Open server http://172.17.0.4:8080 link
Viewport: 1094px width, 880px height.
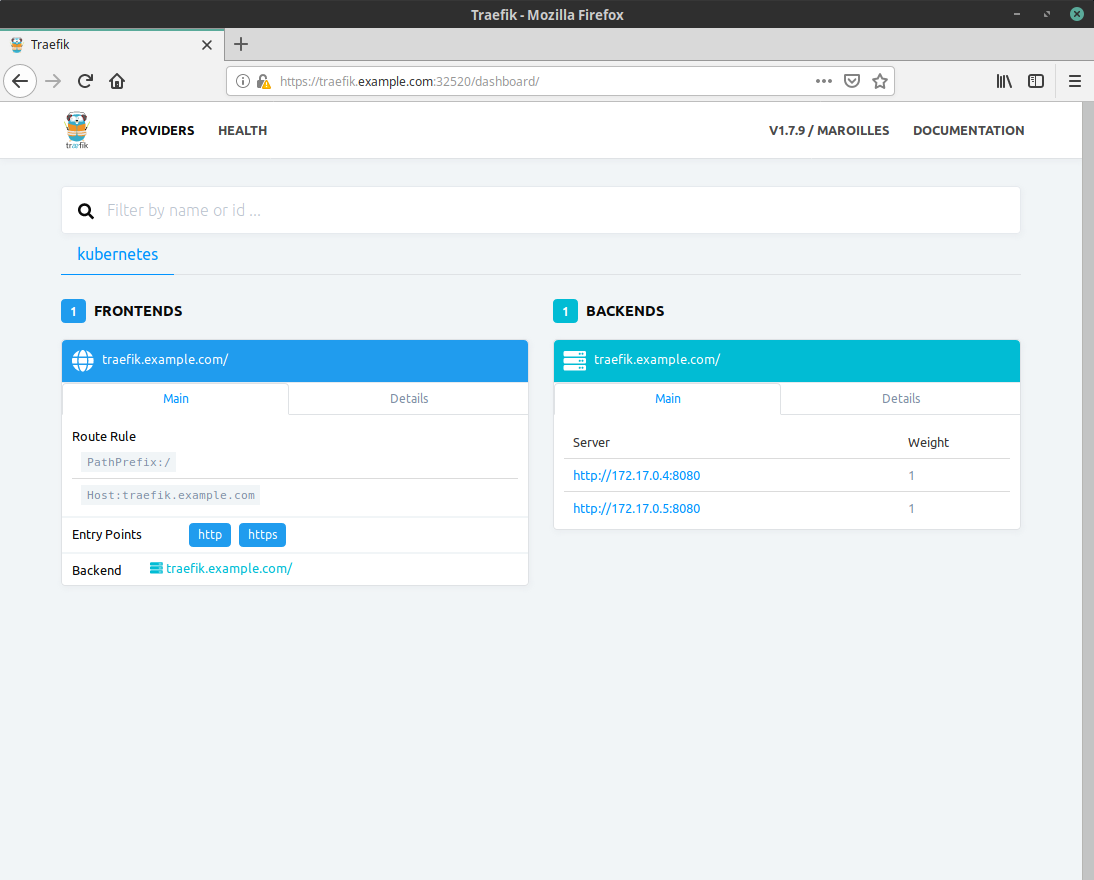tap(636, 475)
